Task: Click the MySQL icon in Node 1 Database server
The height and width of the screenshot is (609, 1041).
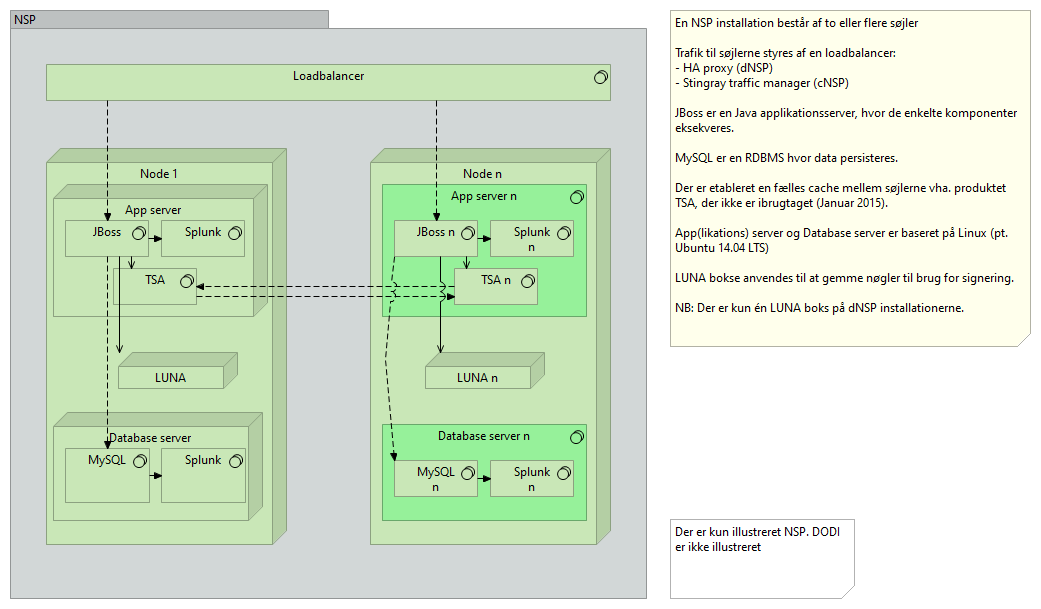Action: pyautogui.click(x=140, y=461)
